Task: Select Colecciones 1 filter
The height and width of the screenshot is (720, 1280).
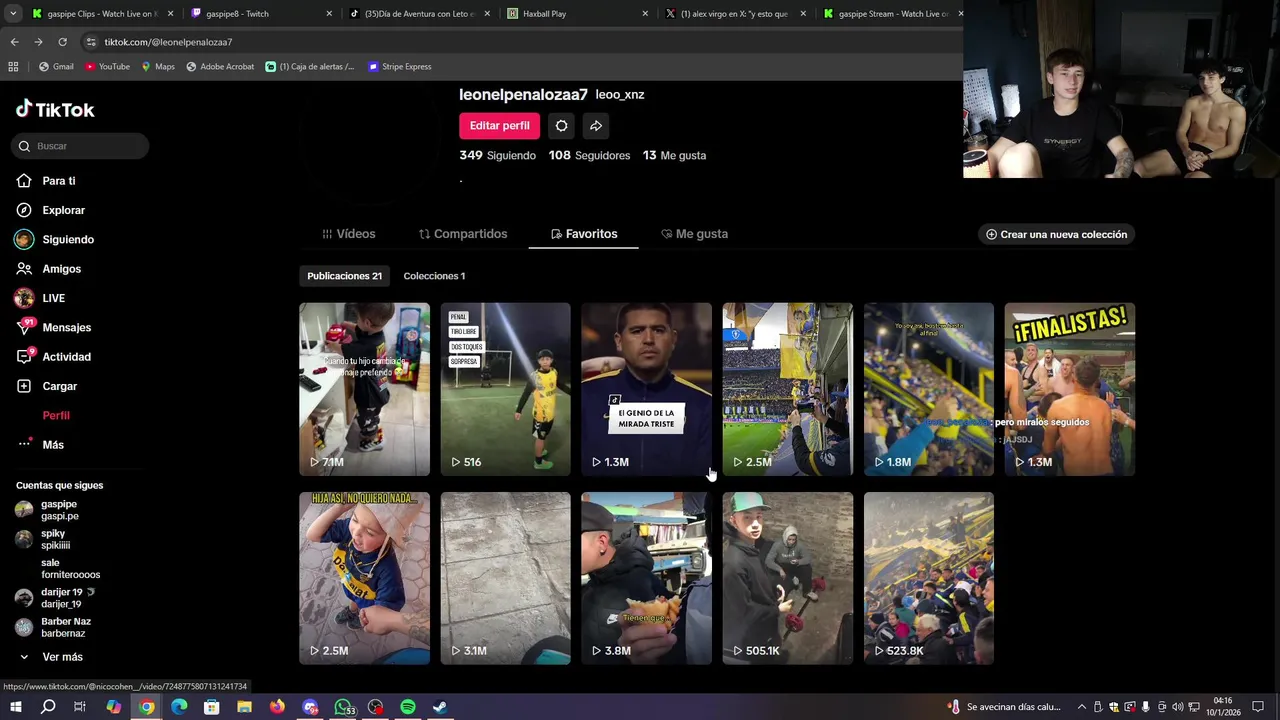Action: [434, 276]
